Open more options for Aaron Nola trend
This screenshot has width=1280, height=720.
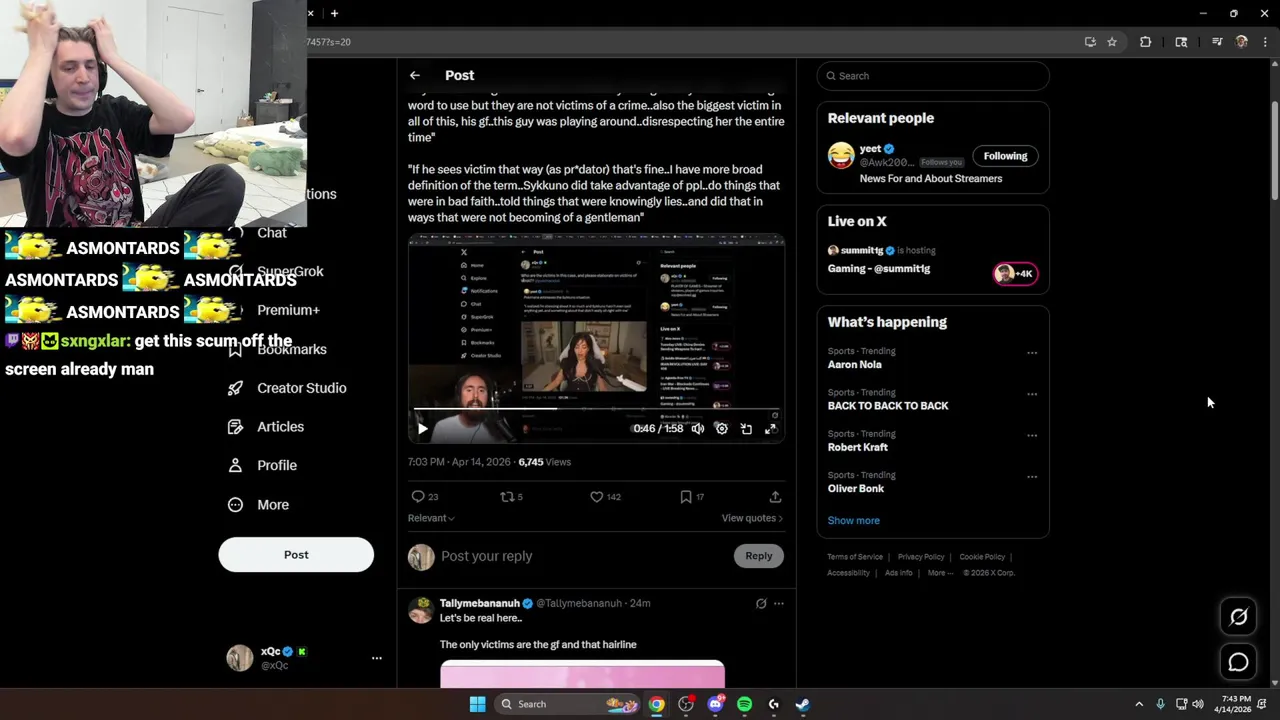point(1032,352)
